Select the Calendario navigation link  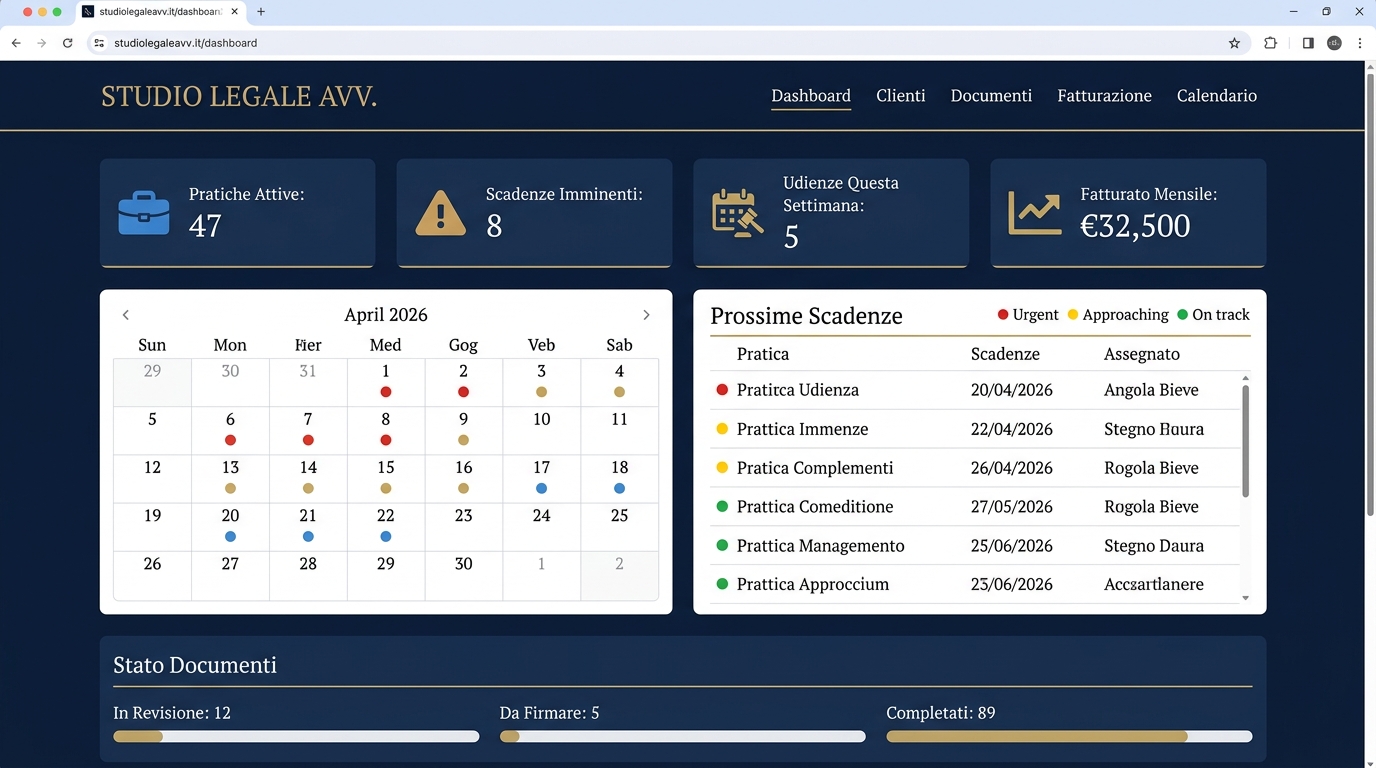pos(1217,95)
